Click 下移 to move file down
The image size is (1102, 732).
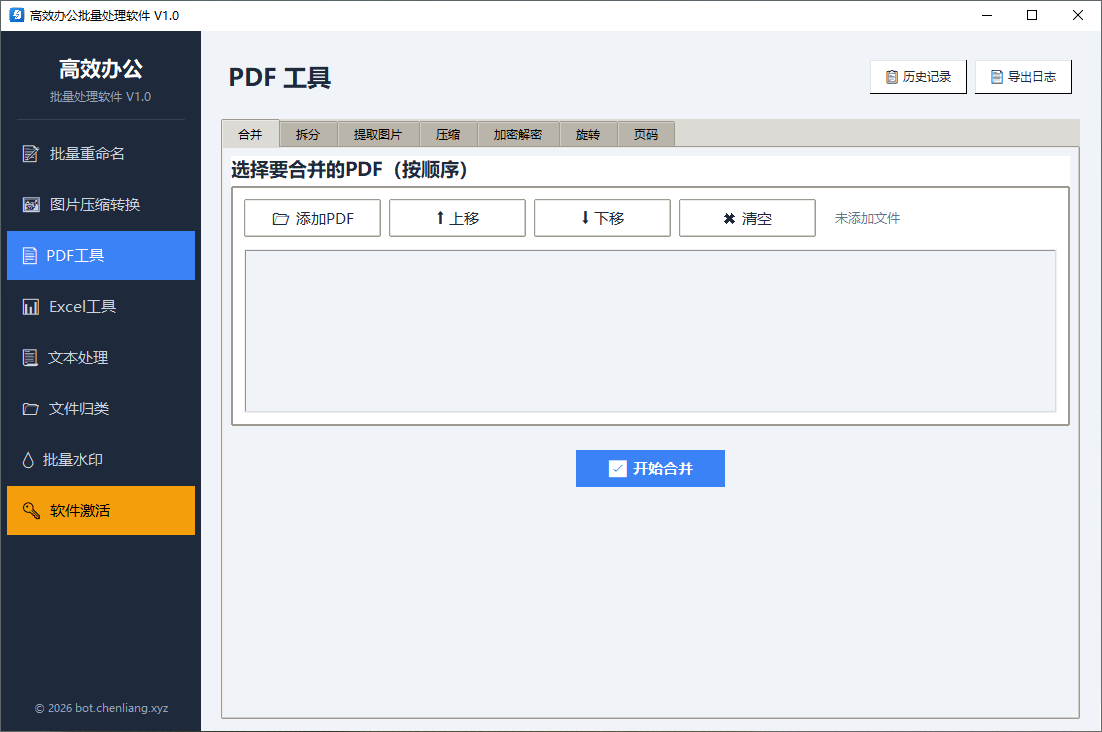602,218
